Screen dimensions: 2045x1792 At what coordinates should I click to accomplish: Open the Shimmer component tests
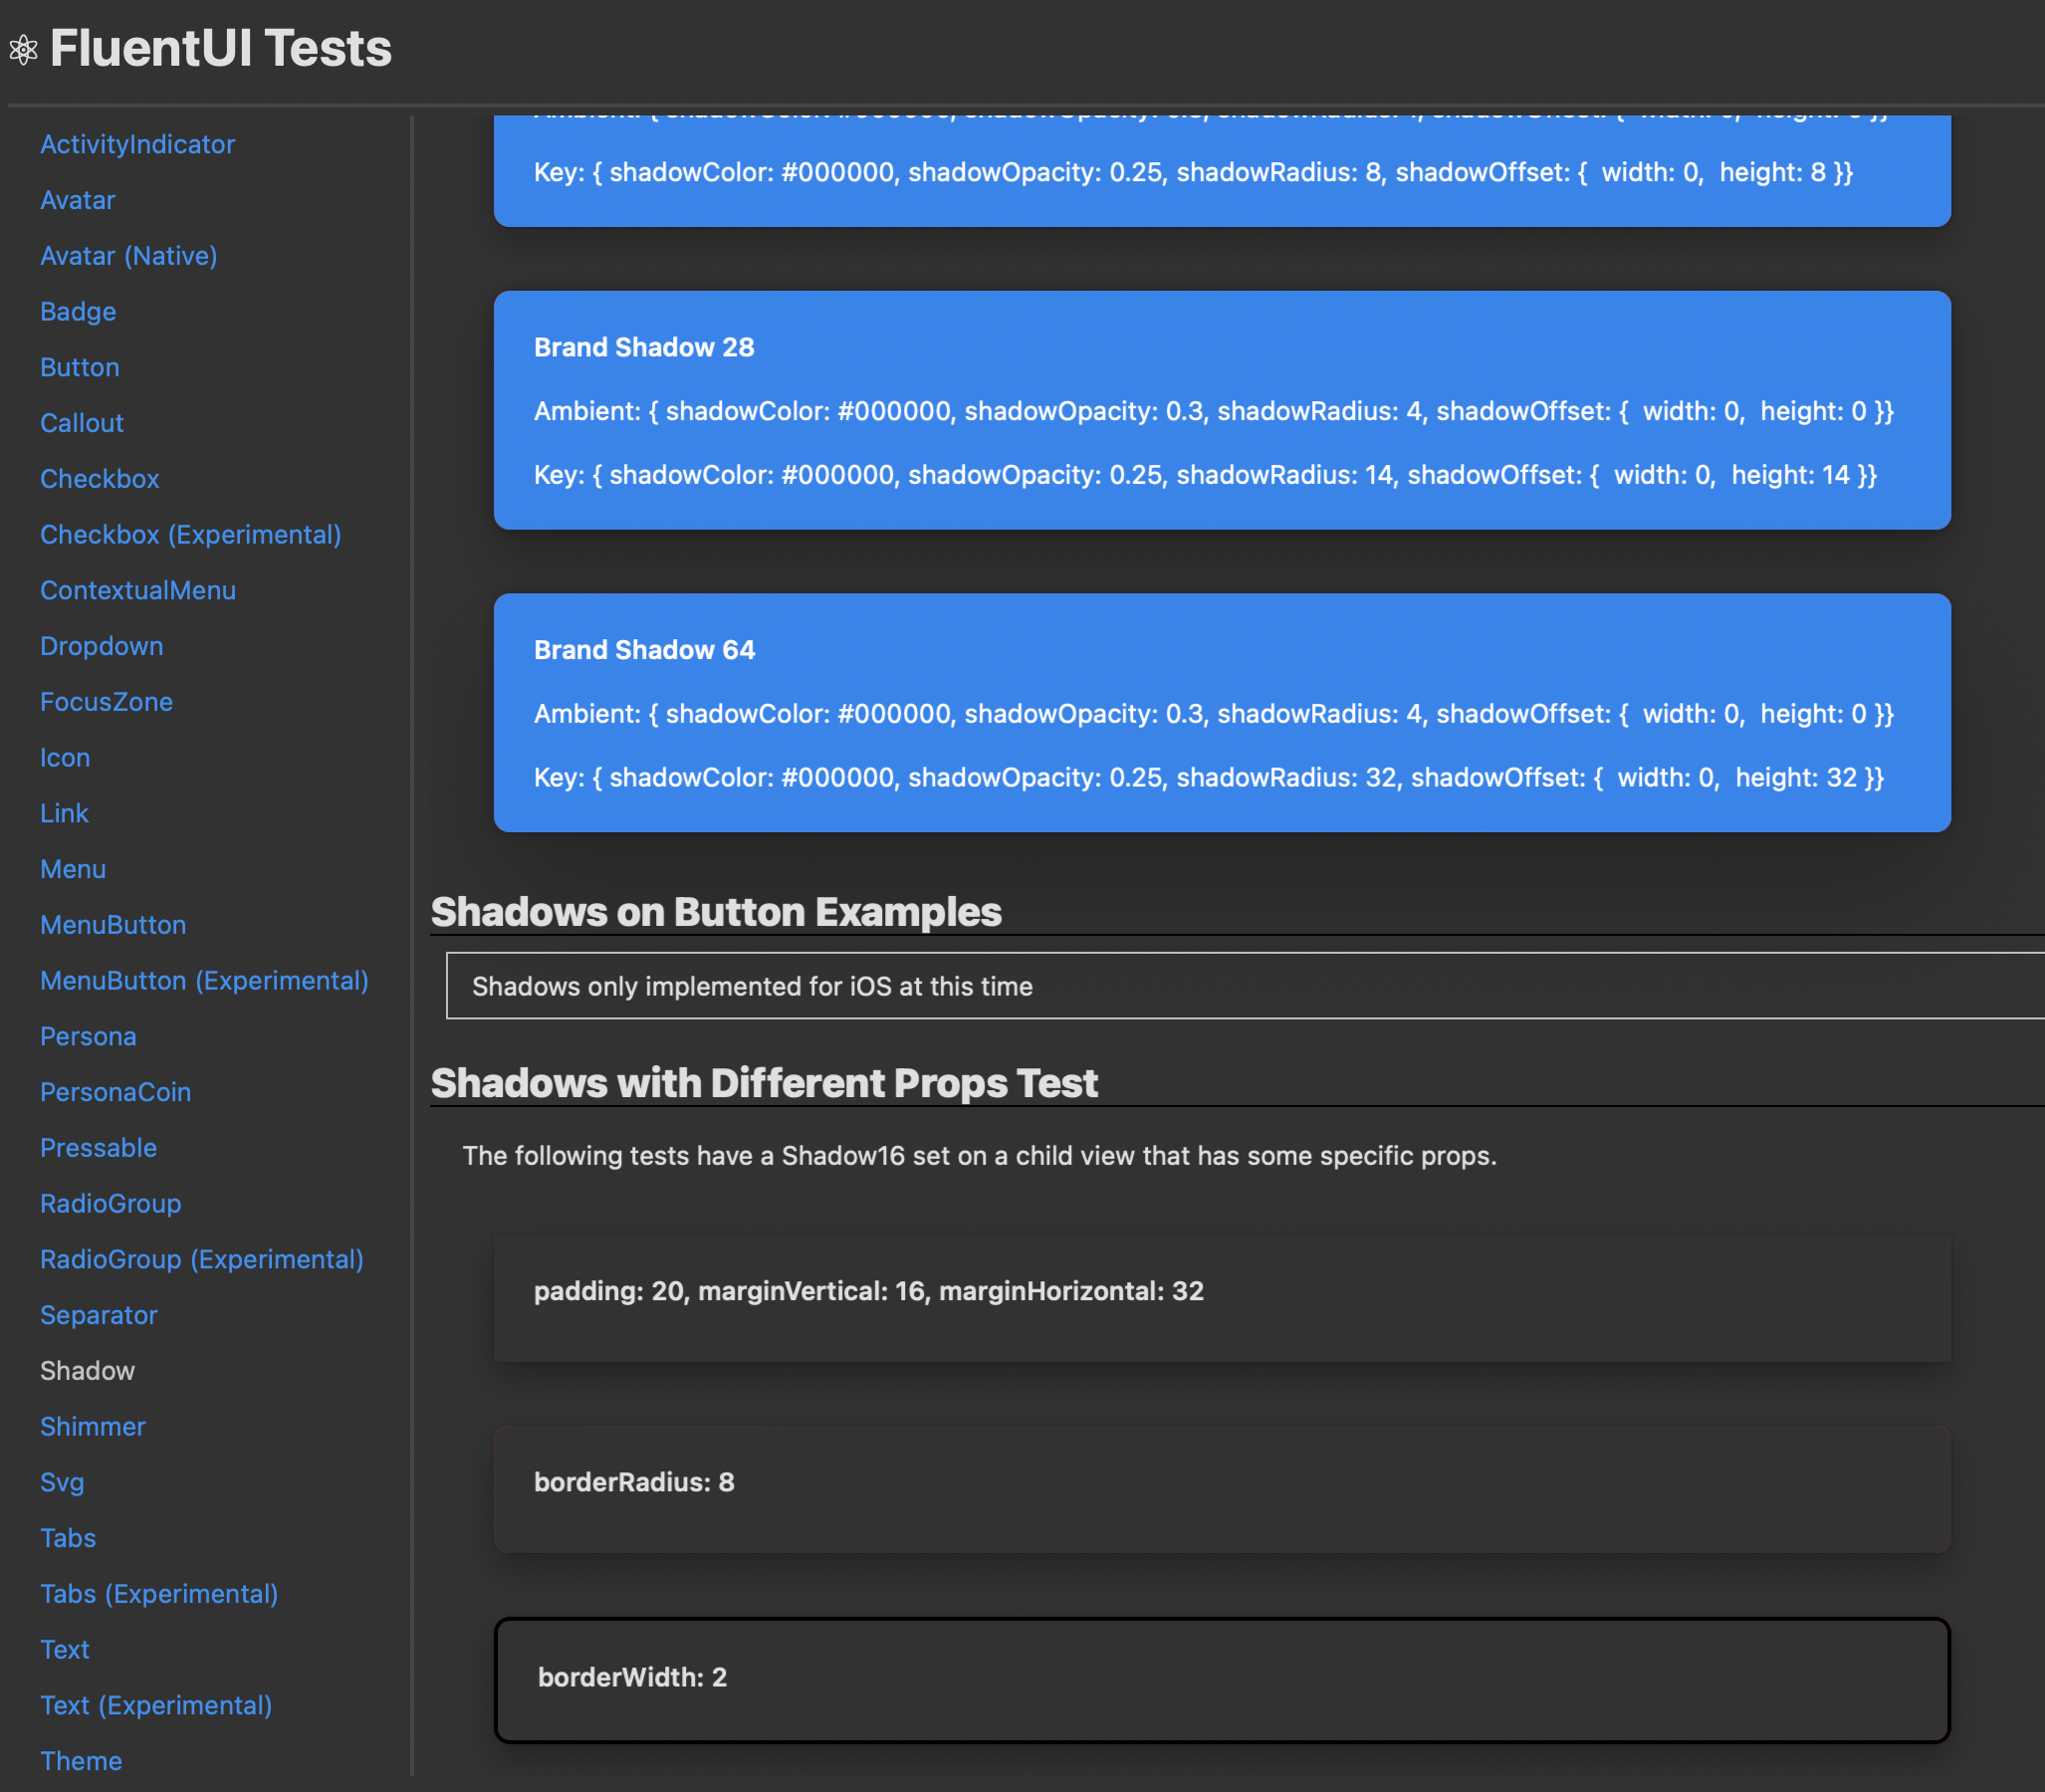point(93,1426)
